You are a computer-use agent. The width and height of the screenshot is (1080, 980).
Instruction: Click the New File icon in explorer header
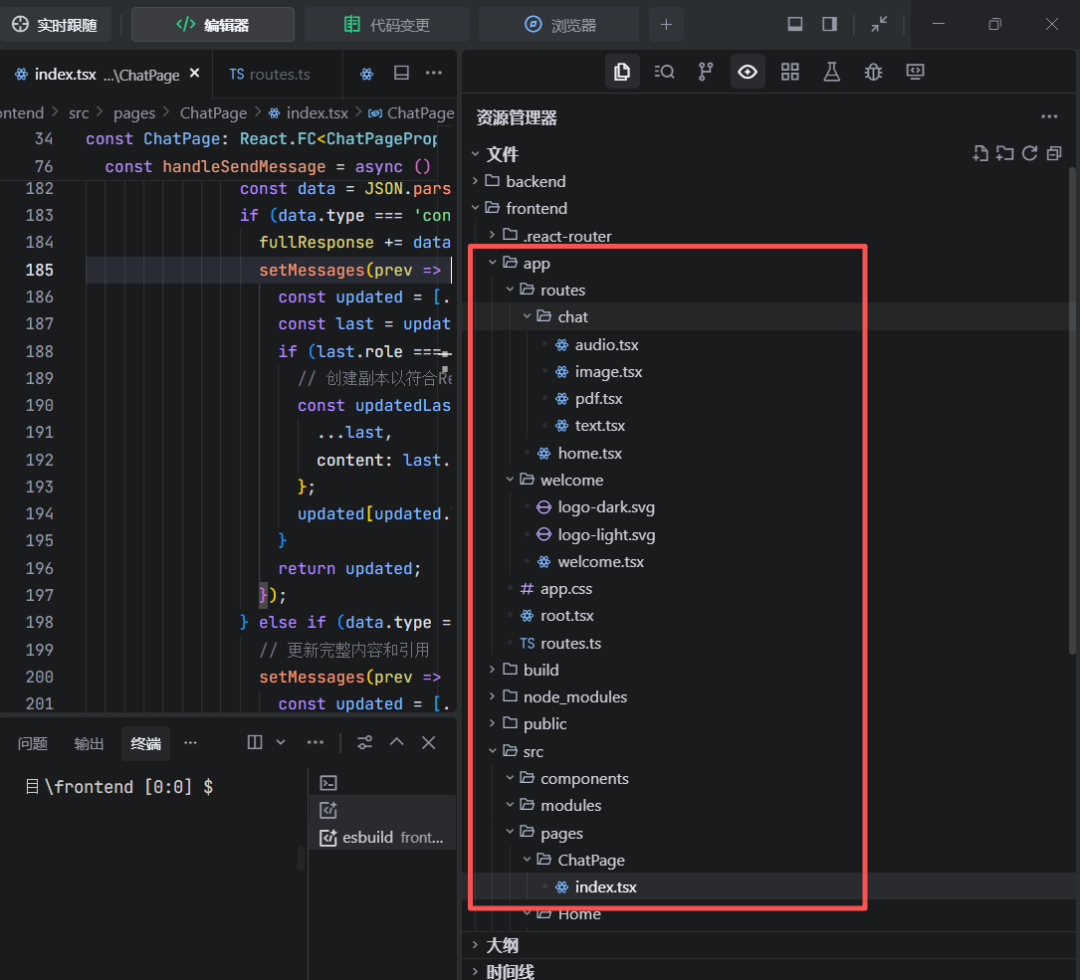[980, 154]
